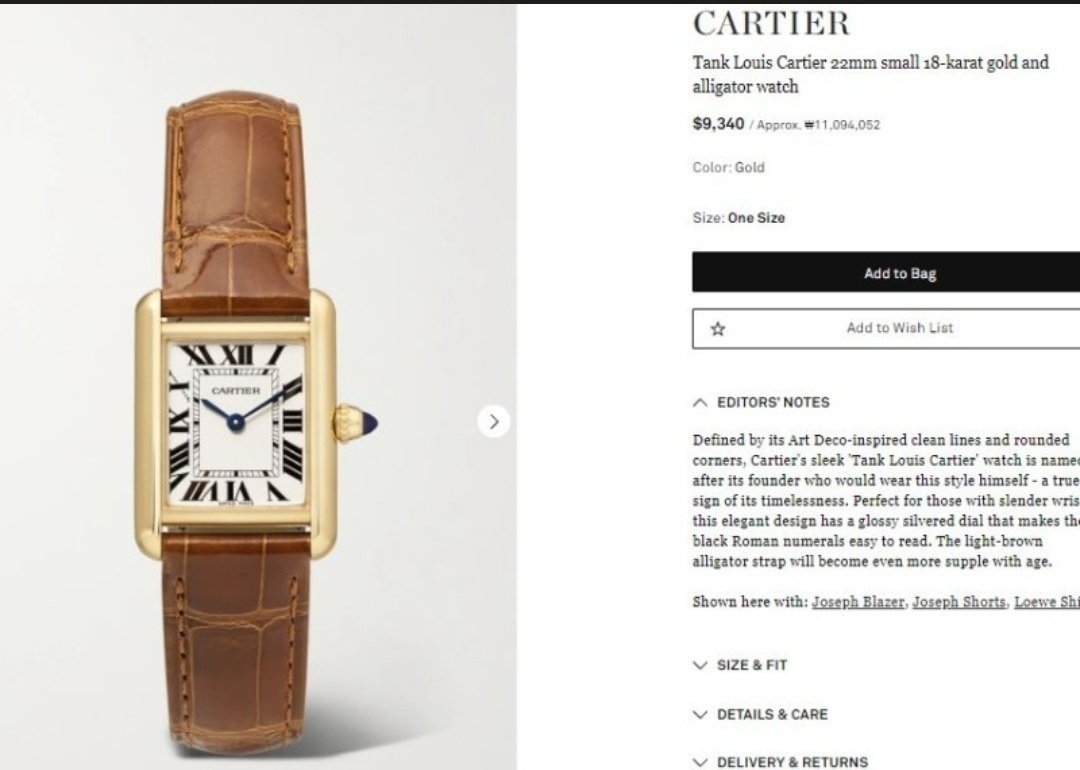
Task: Collapse the Editors' Notes chevron
Action: pos(700,403)
